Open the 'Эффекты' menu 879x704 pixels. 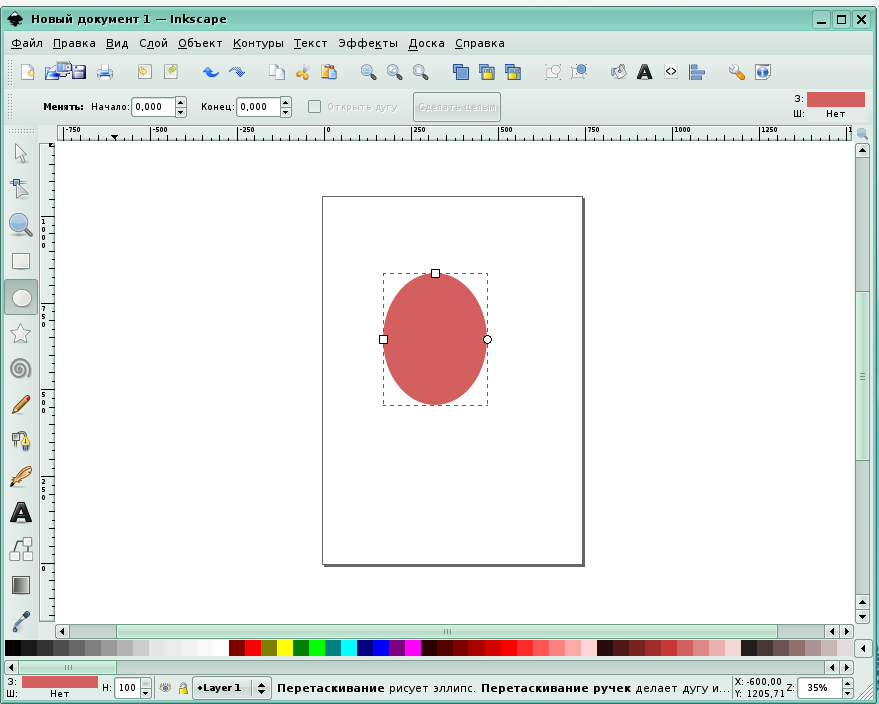pyautogui.click(x=367, y=43)
